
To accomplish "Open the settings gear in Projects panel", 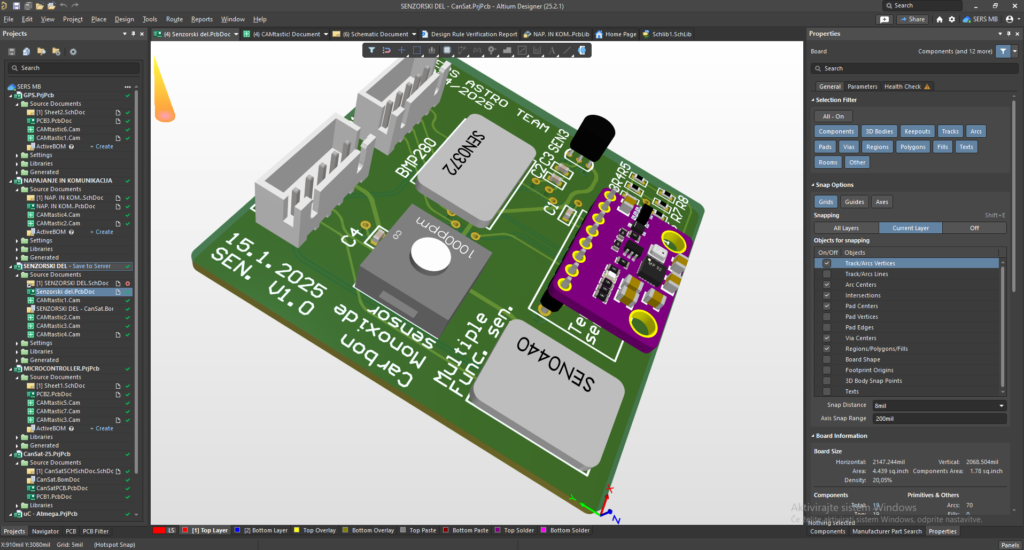I will pyautogui.click(x=72, y=51).
